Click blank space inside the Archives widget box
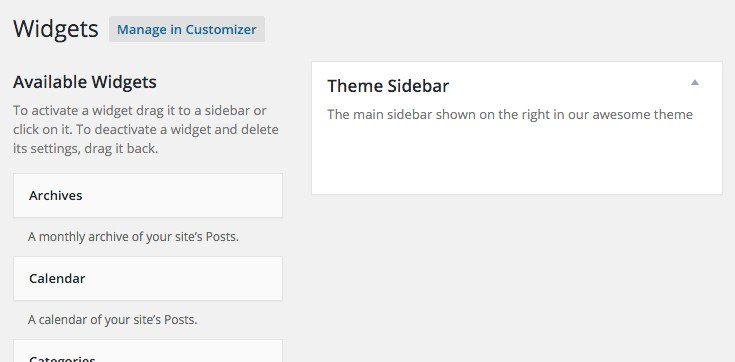This screenshot has width=735, height=362. (x=188, y=196)
